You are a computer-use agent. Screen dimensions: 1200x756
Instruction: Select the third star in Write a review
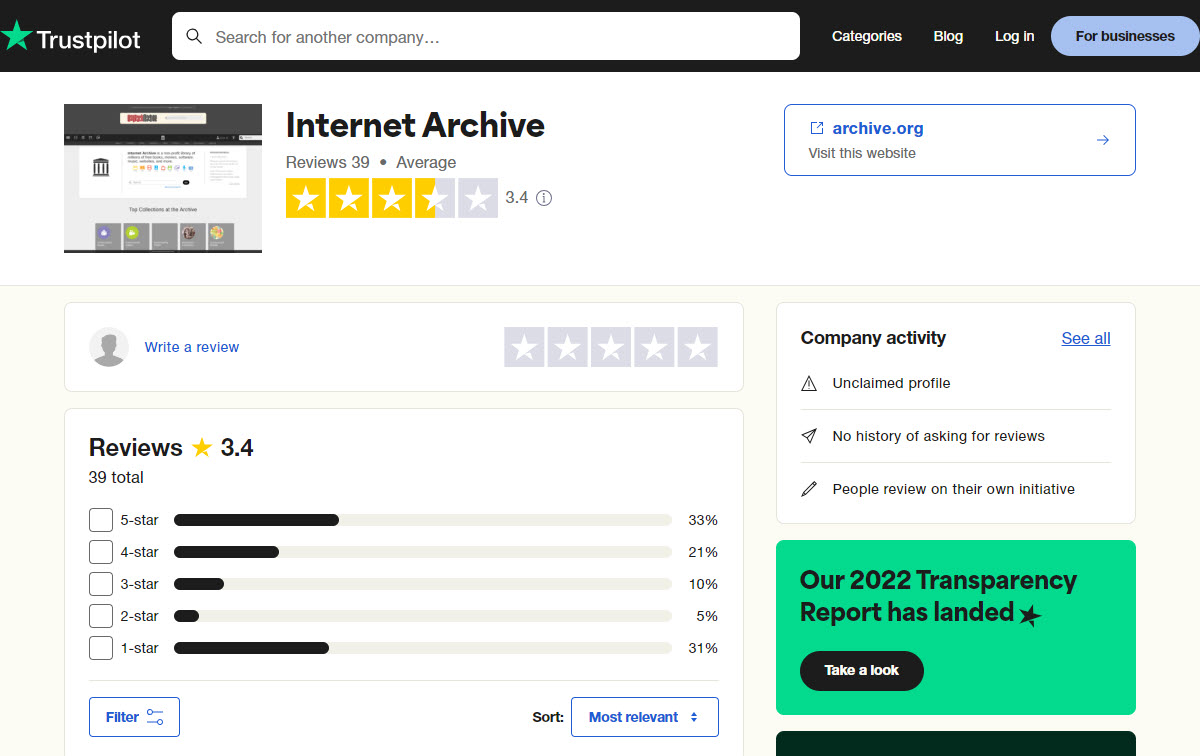tap(611, 347)
